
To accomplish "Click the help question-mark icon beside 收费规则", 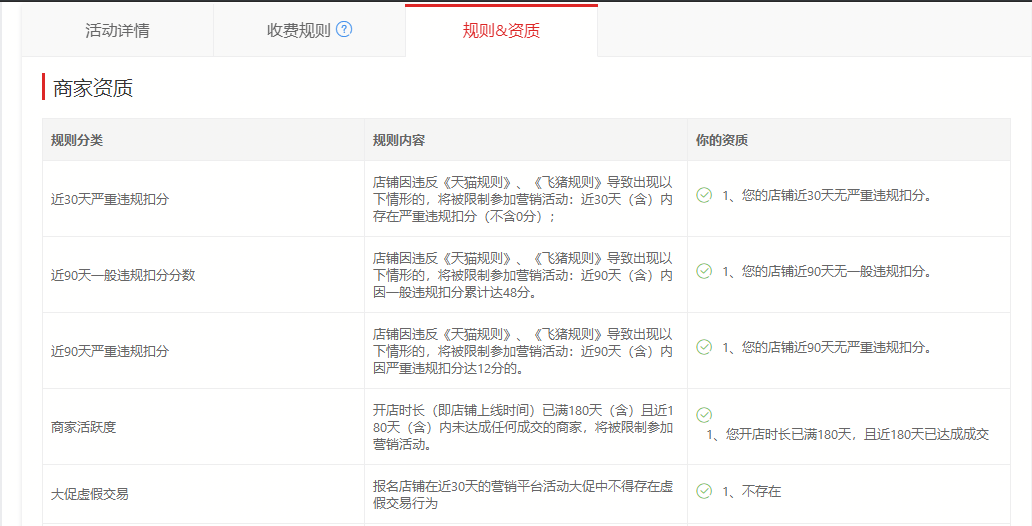I will (344, 29).
